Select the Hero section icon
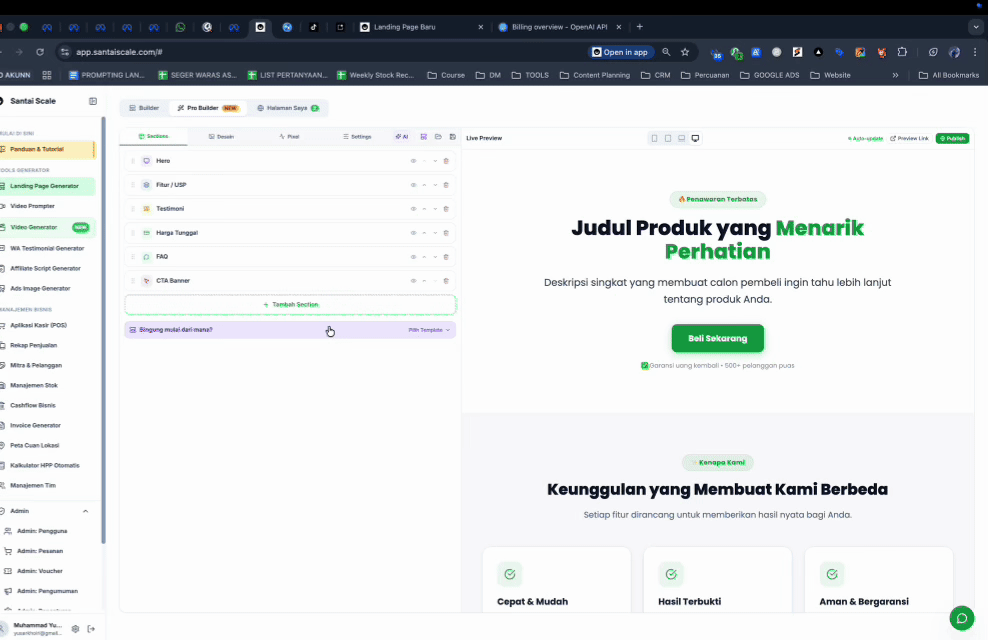This screenshot has width=990, height=640. (146, 160)
